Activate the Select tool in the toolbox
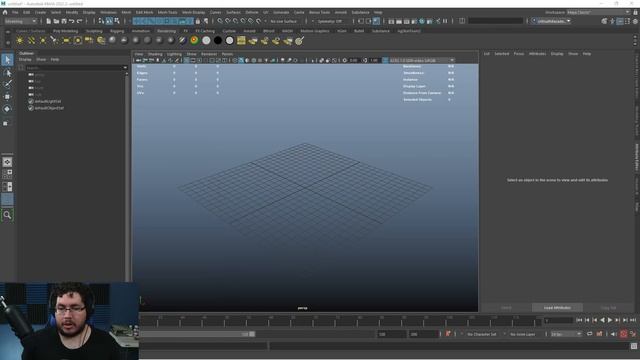The width and height of the screenshot is (640, 360). (7, 60)
